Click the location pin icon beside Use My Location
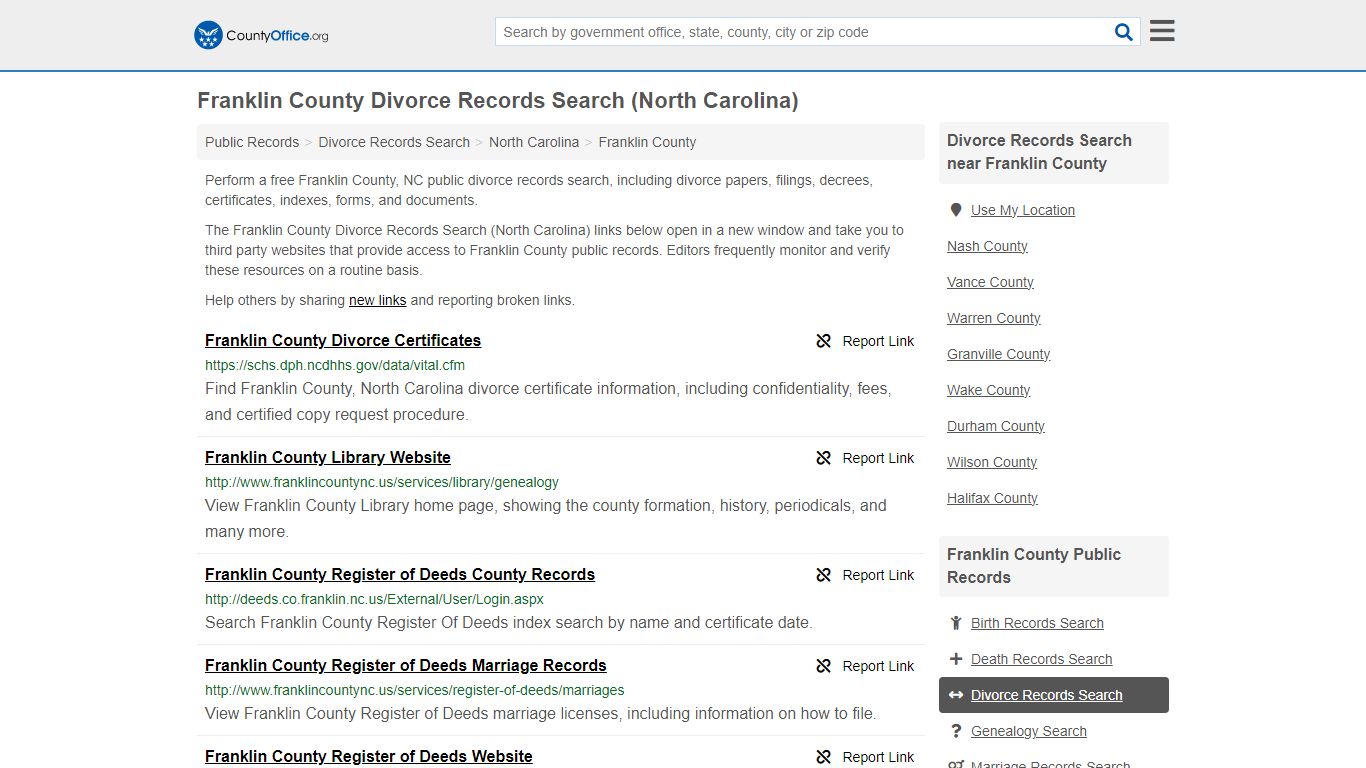Screen dimensions: 1366x768 pos(956,210)
